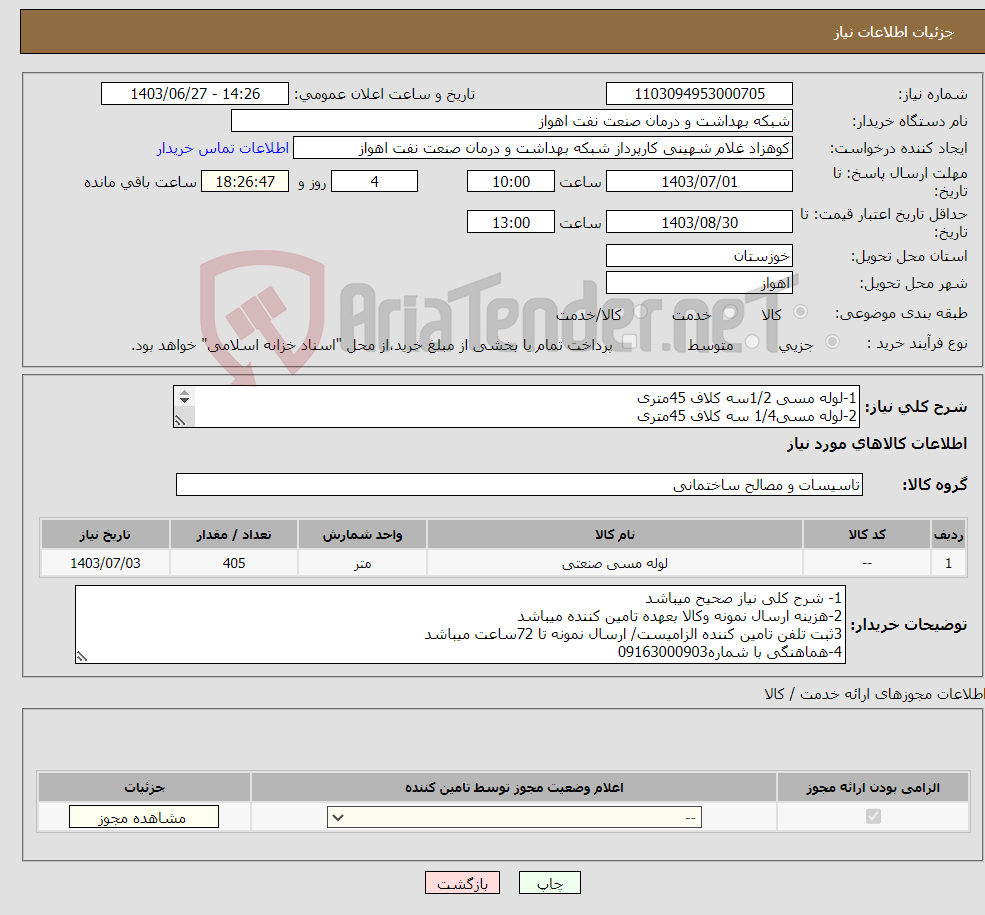Click the اطلاعات کالاهای مورد نیاز heading
Image resolution: width=985 pixels, height=915 pixels.
(877, 444)
